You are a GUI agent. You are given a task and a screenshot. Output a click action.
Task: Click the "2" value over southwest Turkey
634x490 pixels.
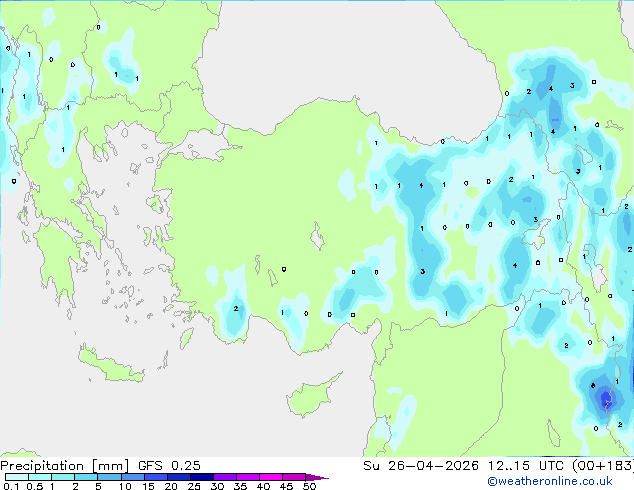pos(236,308)
